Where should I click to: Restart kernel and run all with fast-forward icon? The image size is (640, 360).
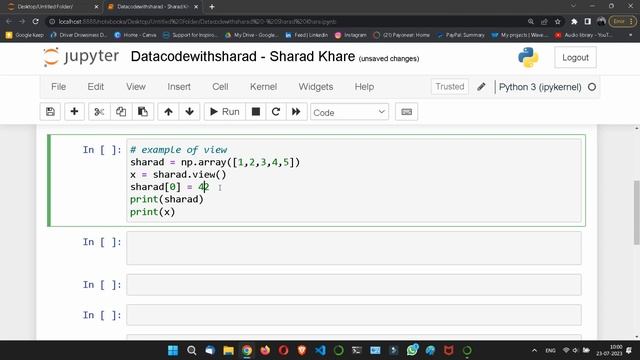(x=296, y=112)
